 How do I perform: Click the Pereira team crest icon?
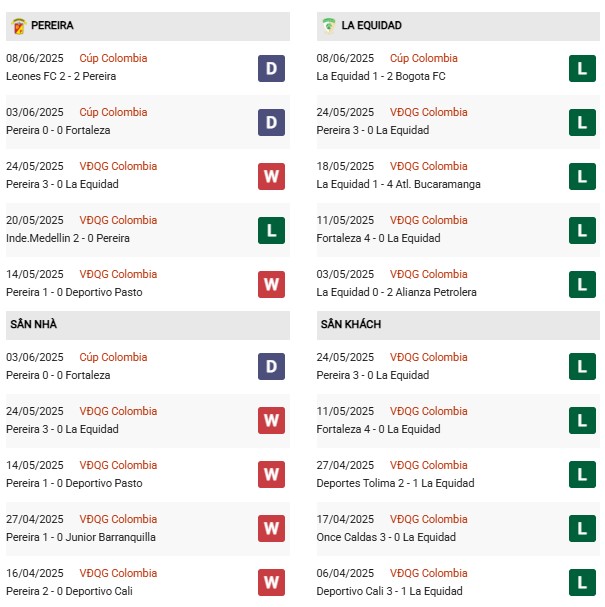coord(18,25)
